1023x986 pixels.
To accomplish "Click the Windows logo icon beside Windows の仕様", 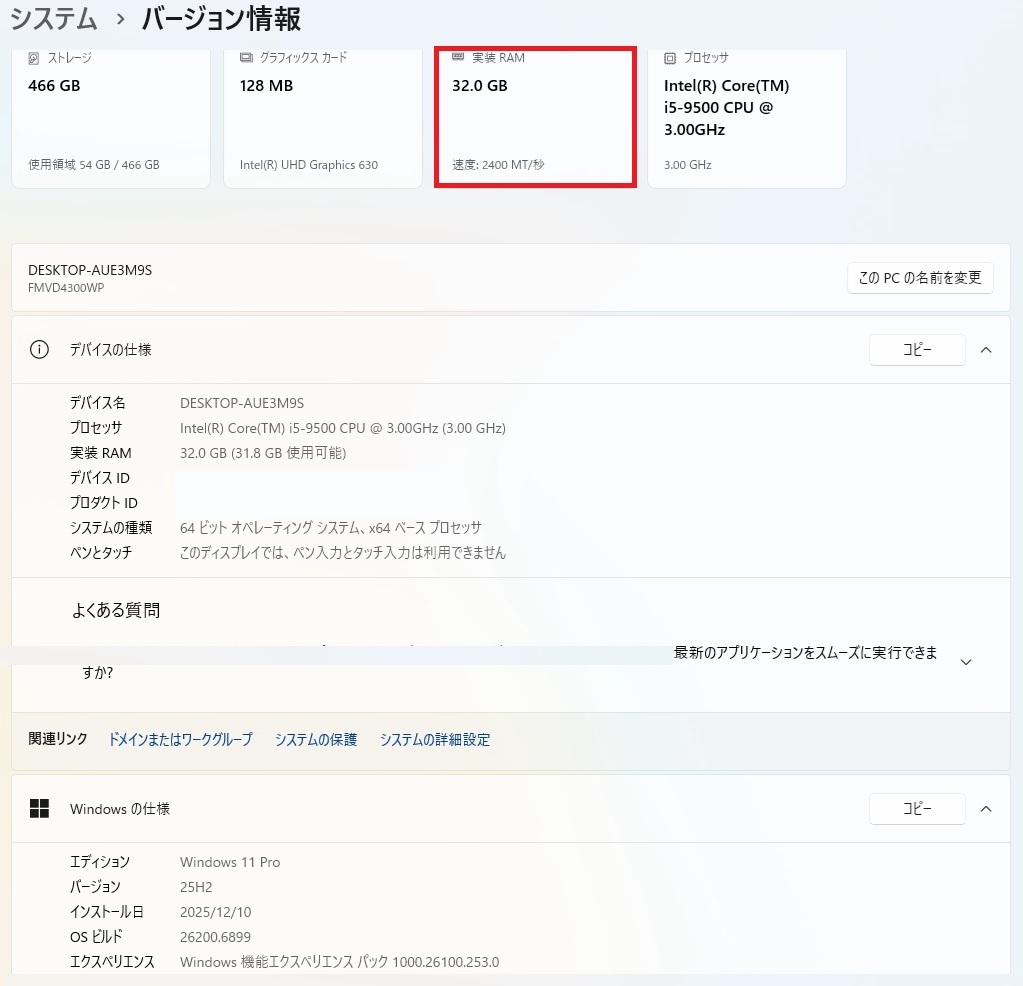I will (x=39, y=809).
